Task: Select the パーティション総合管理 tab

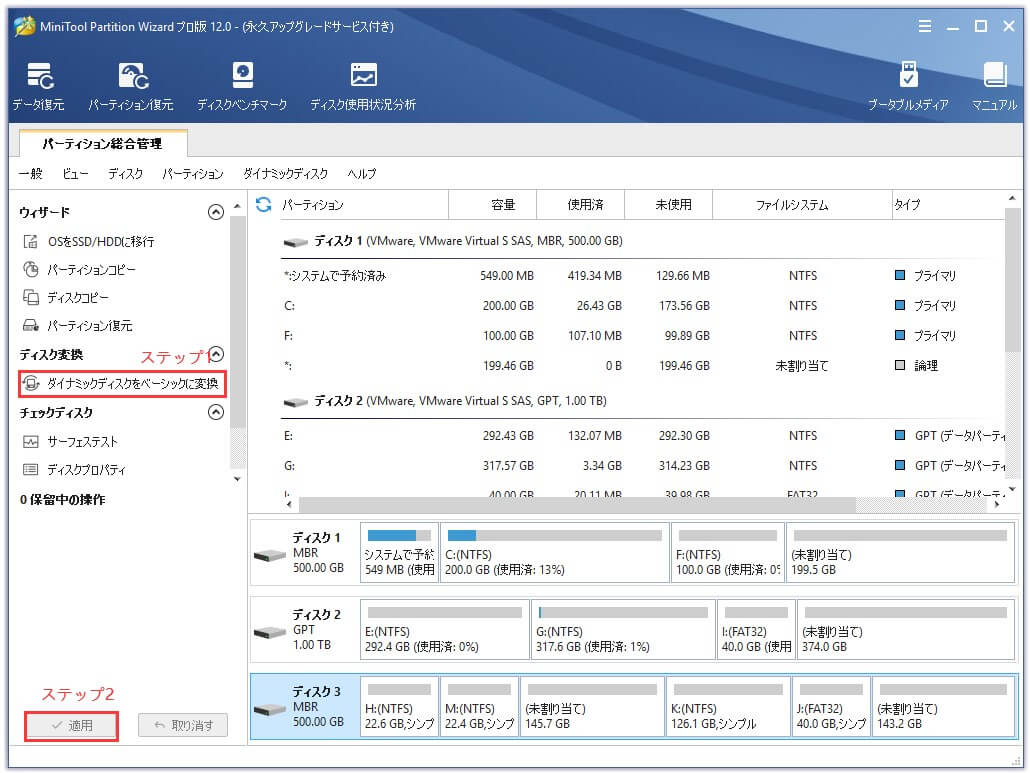Action: pos(102,144)
